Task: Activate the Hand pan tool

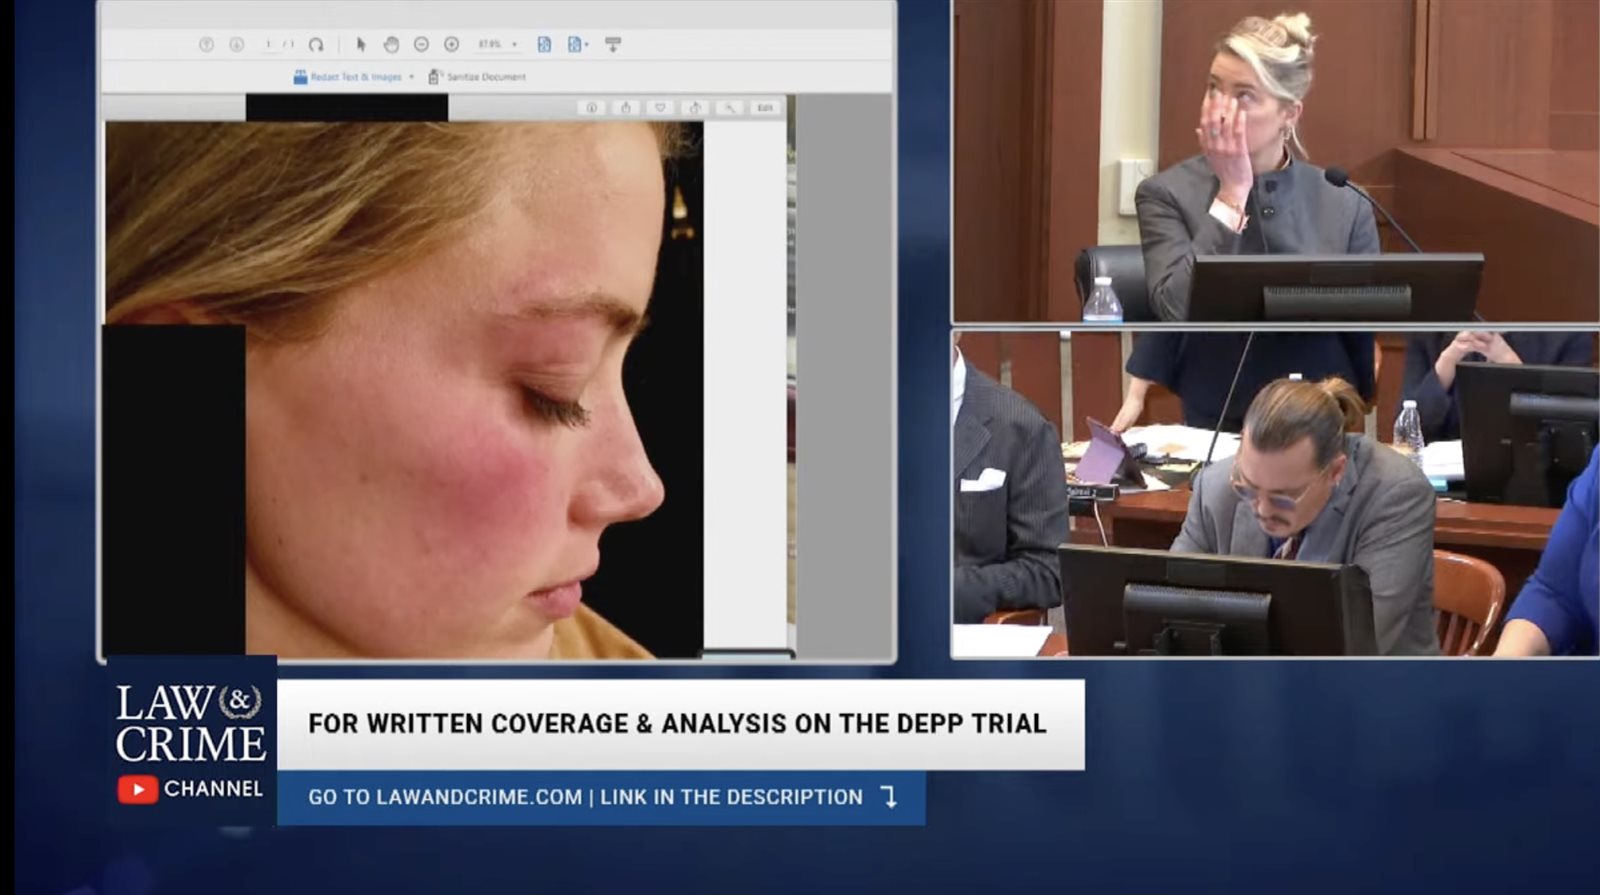Action: click(x=391, y=45)
